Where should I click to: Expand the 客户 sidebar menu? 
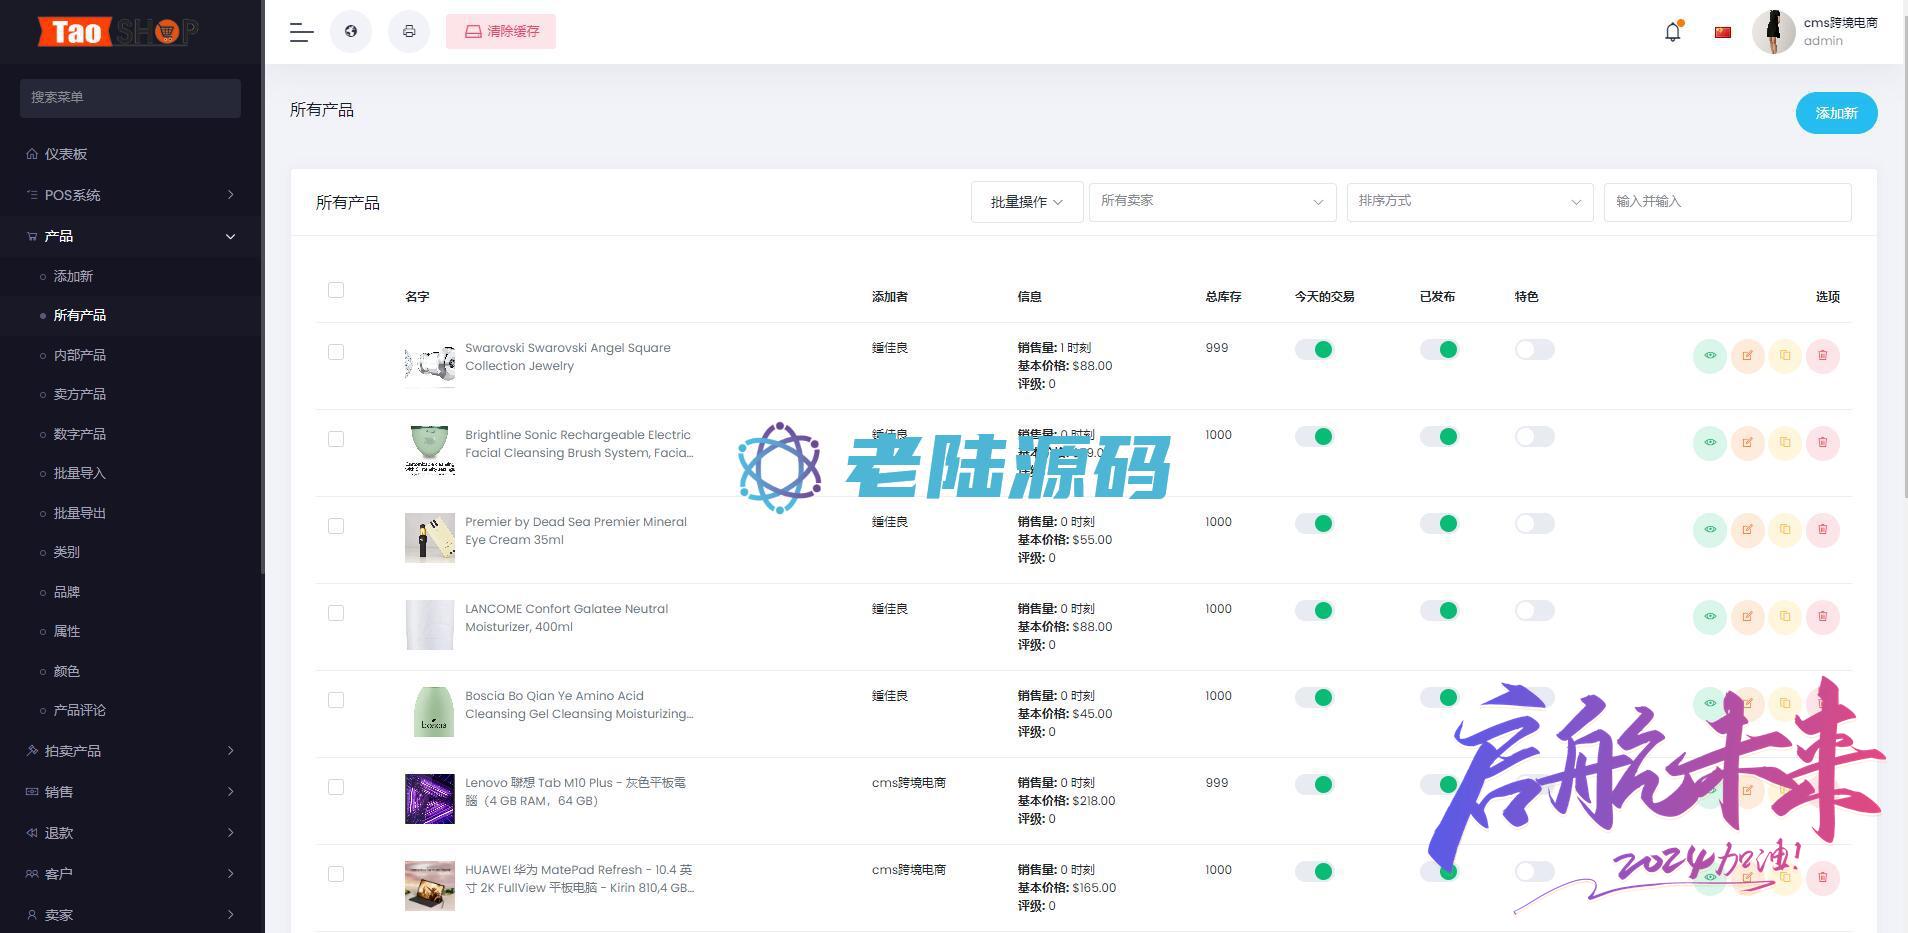tap(131, 874)
